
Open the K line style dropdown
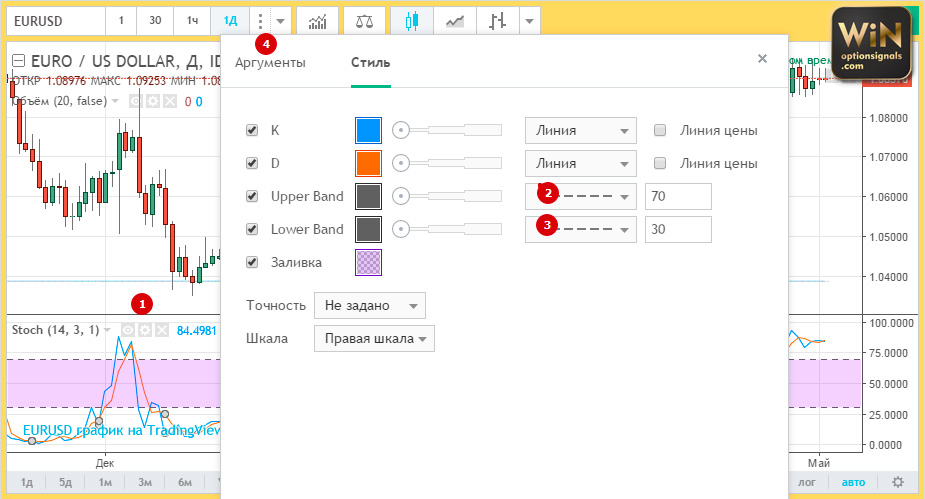[x=581, y=130]
